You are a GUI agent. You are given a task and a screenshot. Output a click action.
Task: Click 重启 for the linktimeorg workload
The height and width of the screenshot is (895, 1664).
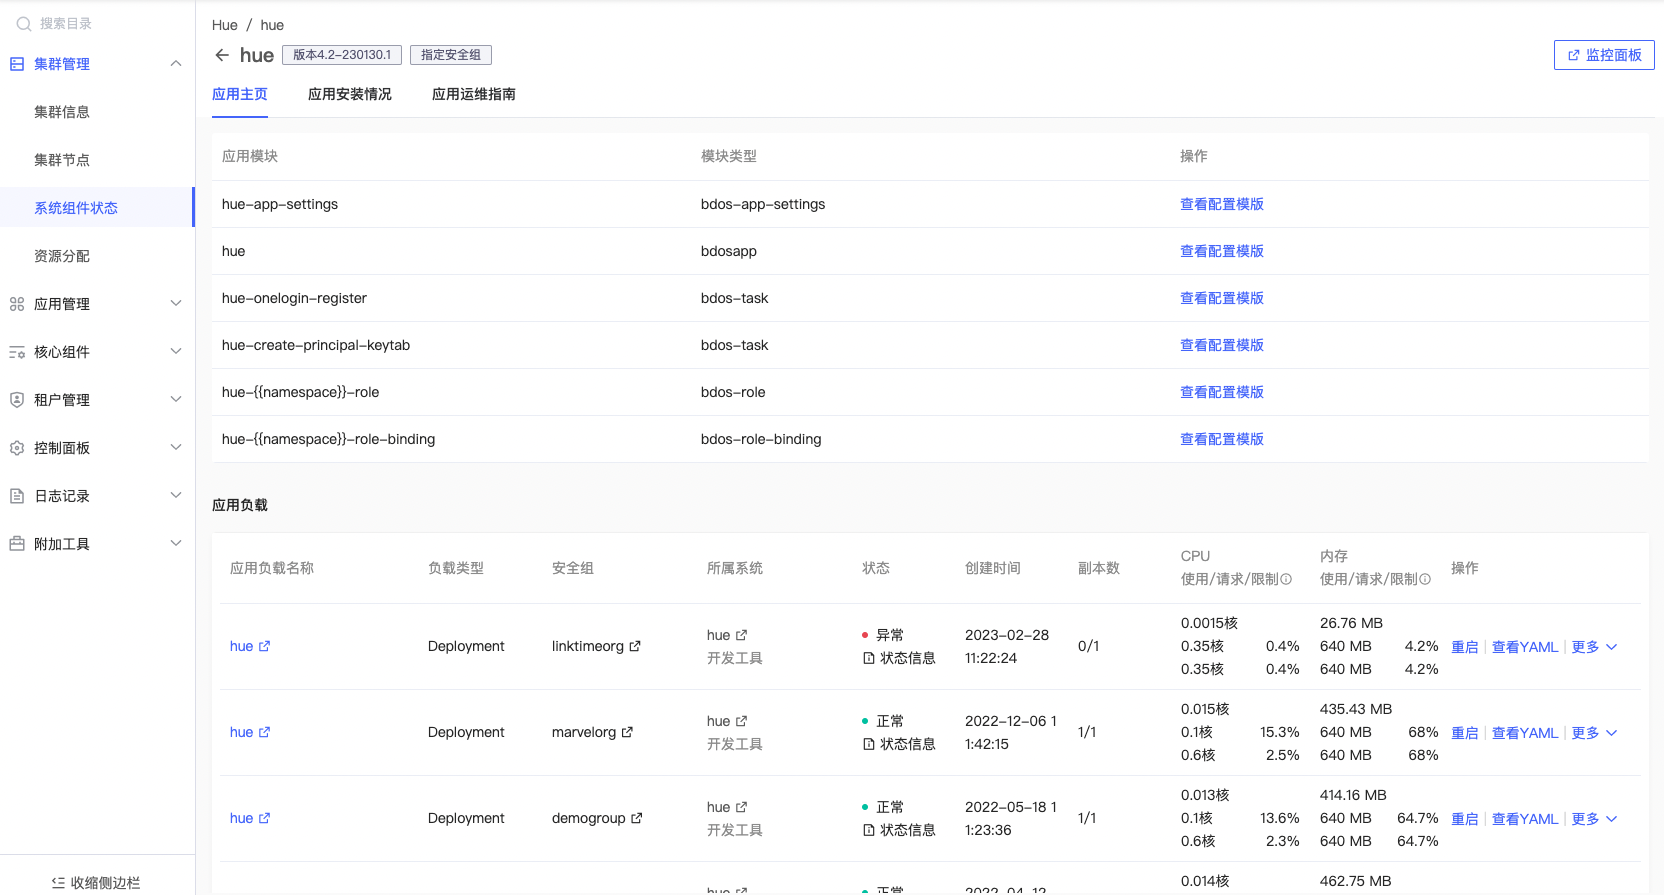tap(1465, 647)
